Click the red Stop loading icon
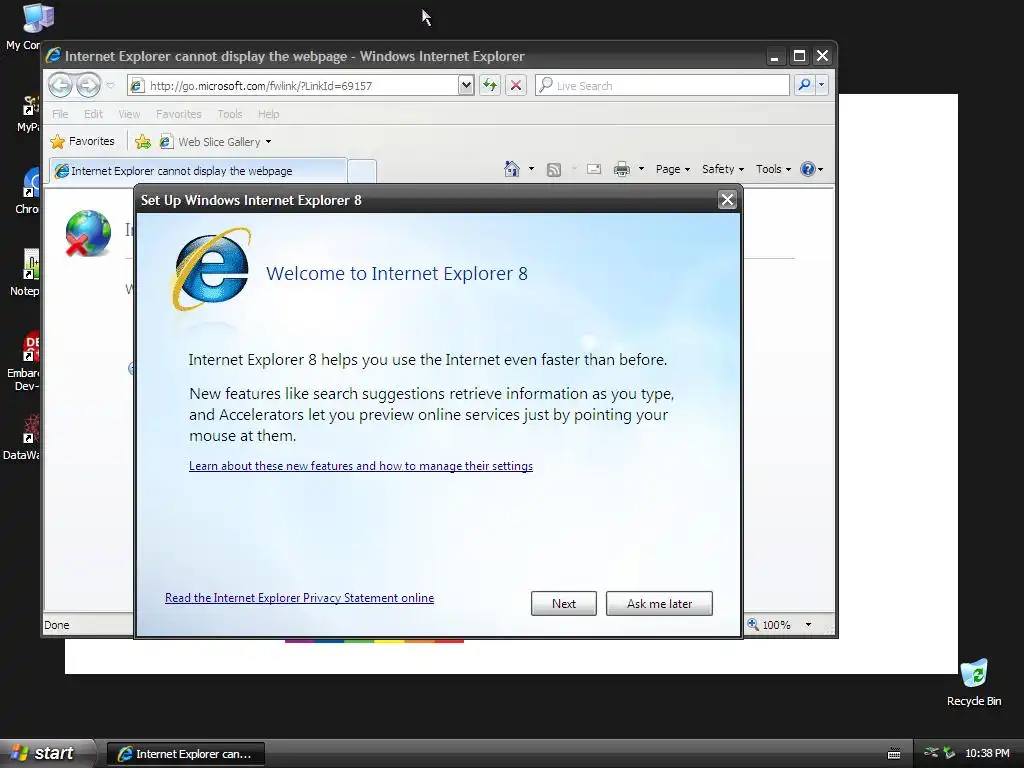1024x768 pixels. pyautogui.click(x=516, y=86)
